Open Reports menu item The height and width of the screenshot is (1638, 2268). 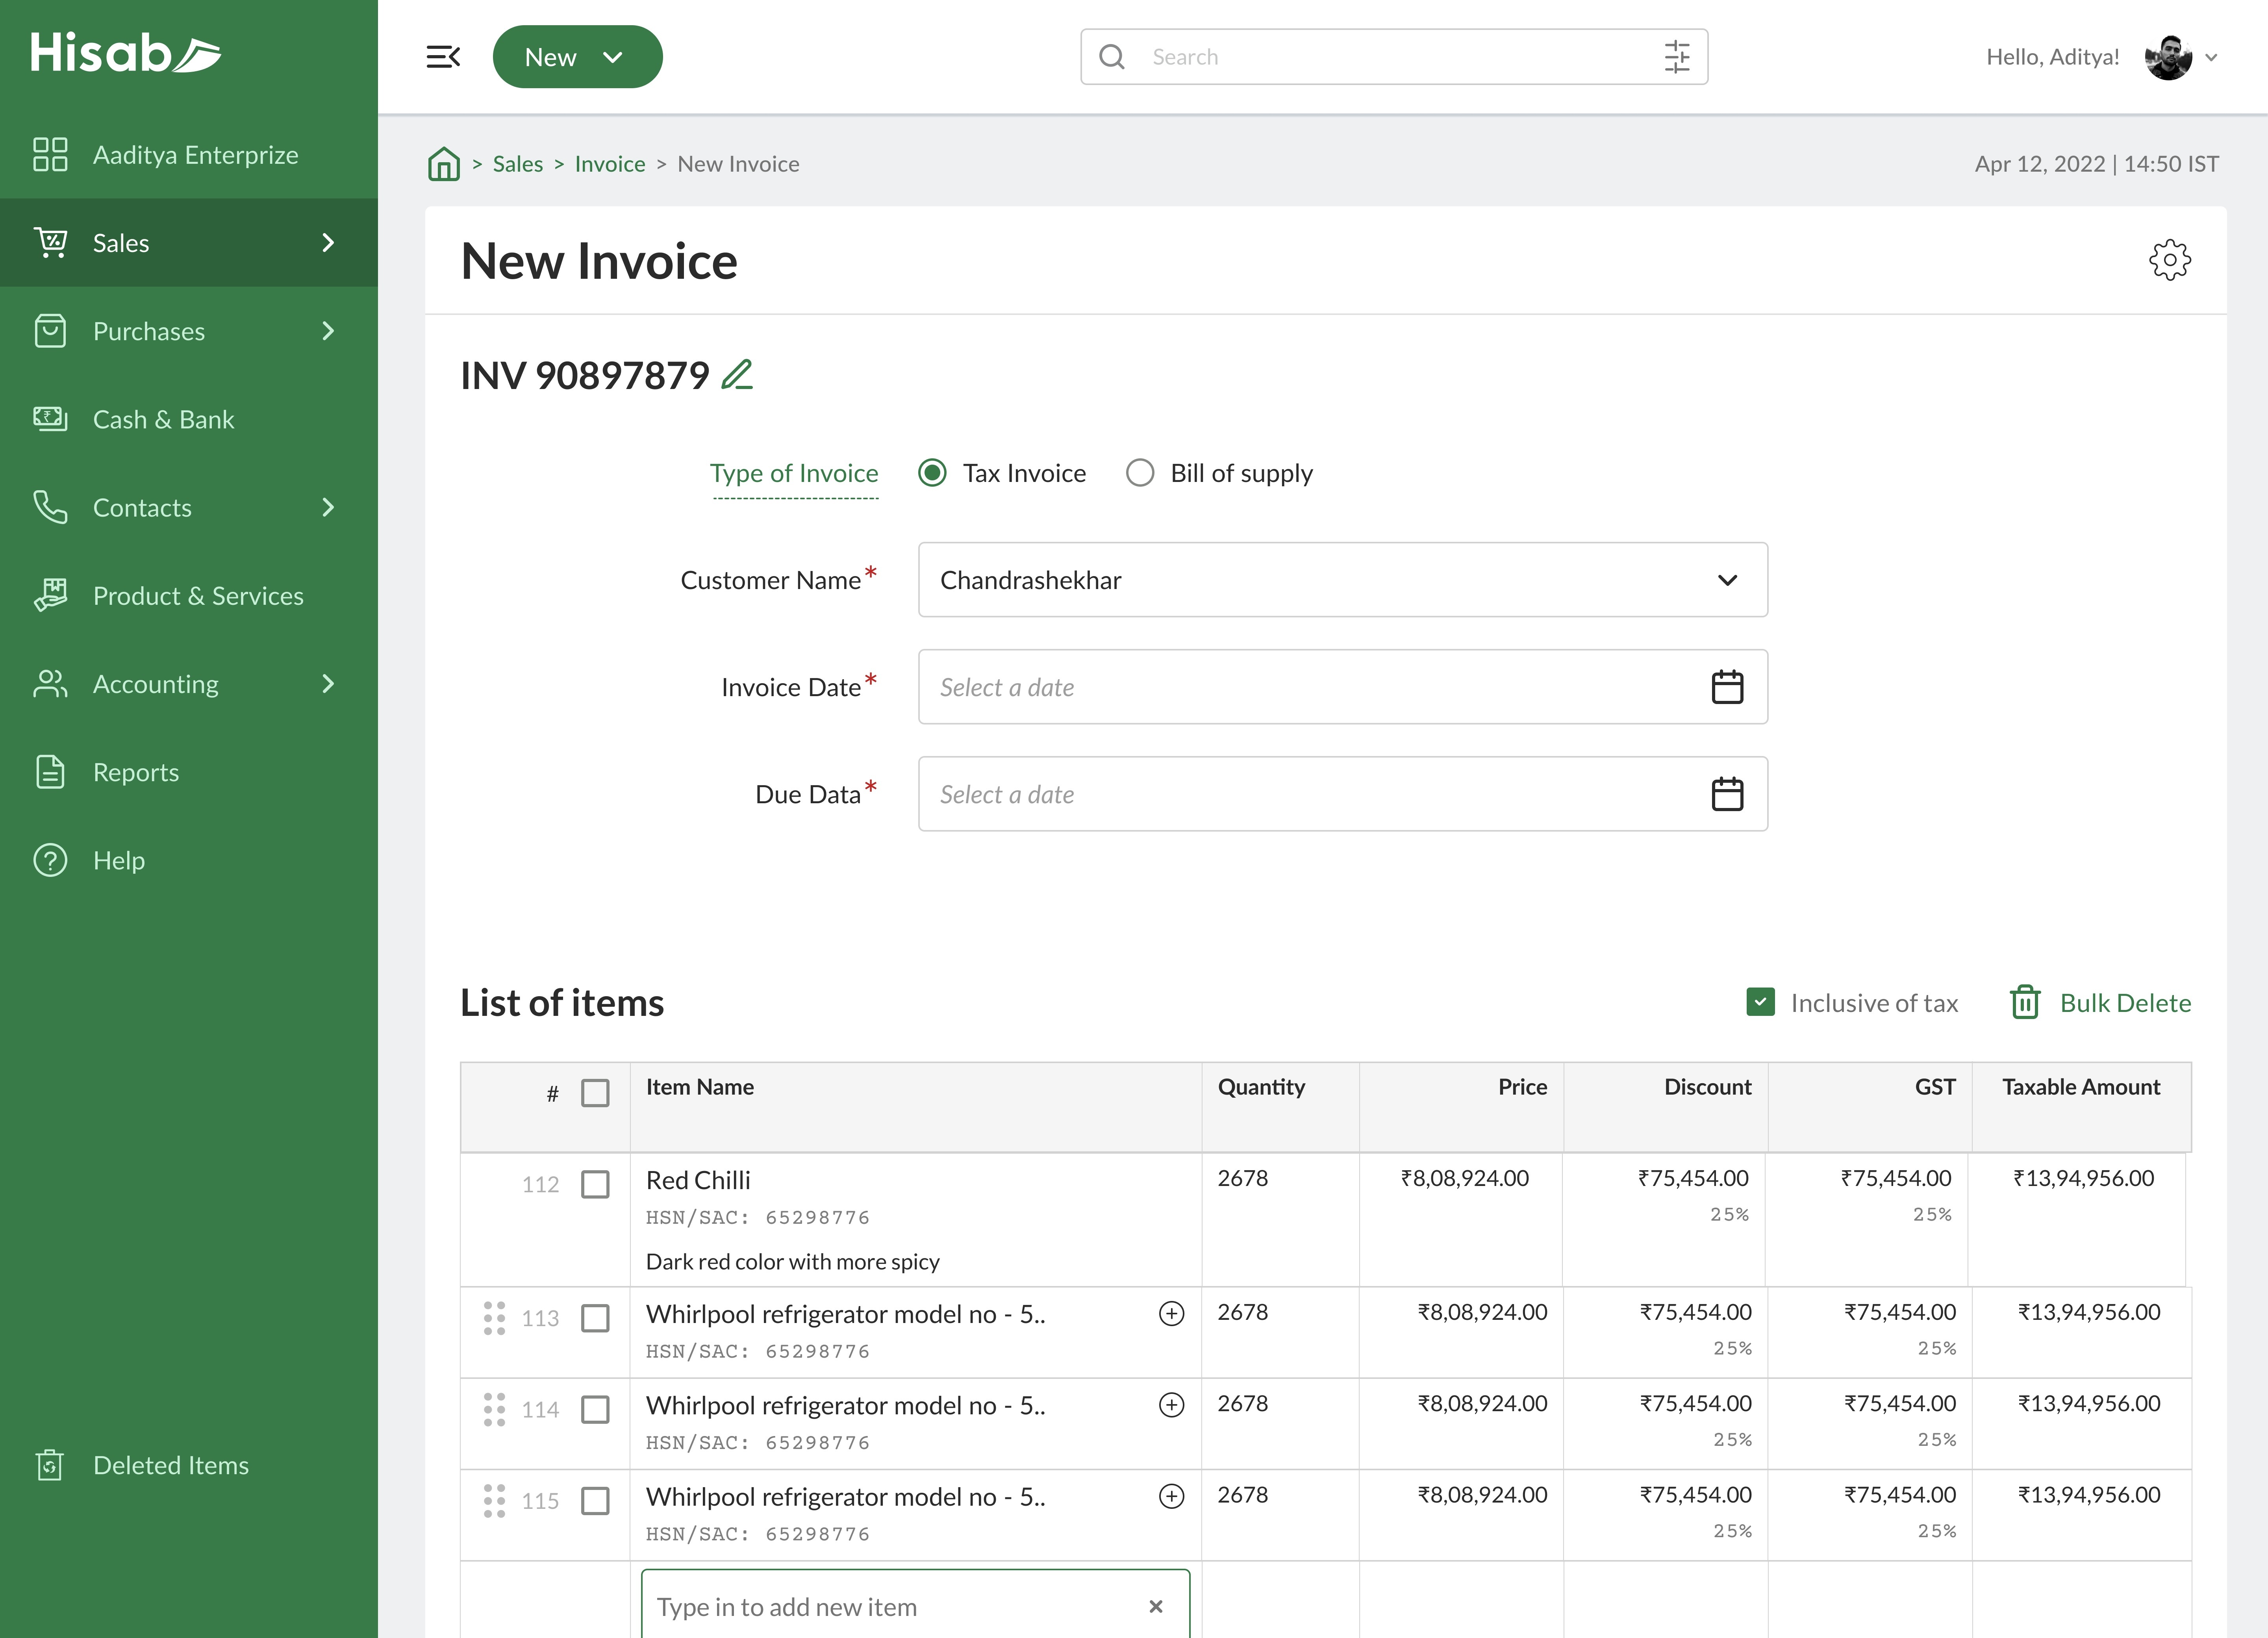click(189, 772)
